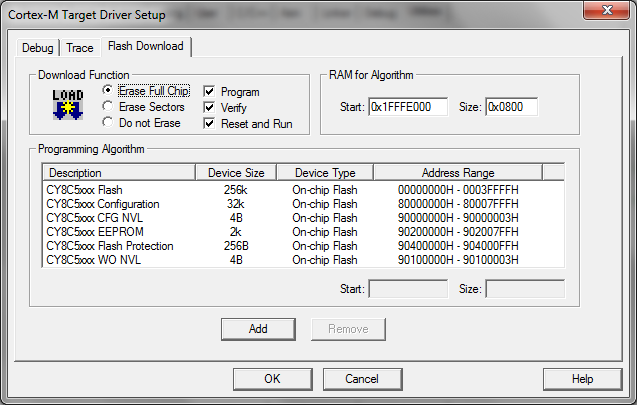Toggle the Program checkbox
This screenshot has width=637, height=405.
point(209,91)
